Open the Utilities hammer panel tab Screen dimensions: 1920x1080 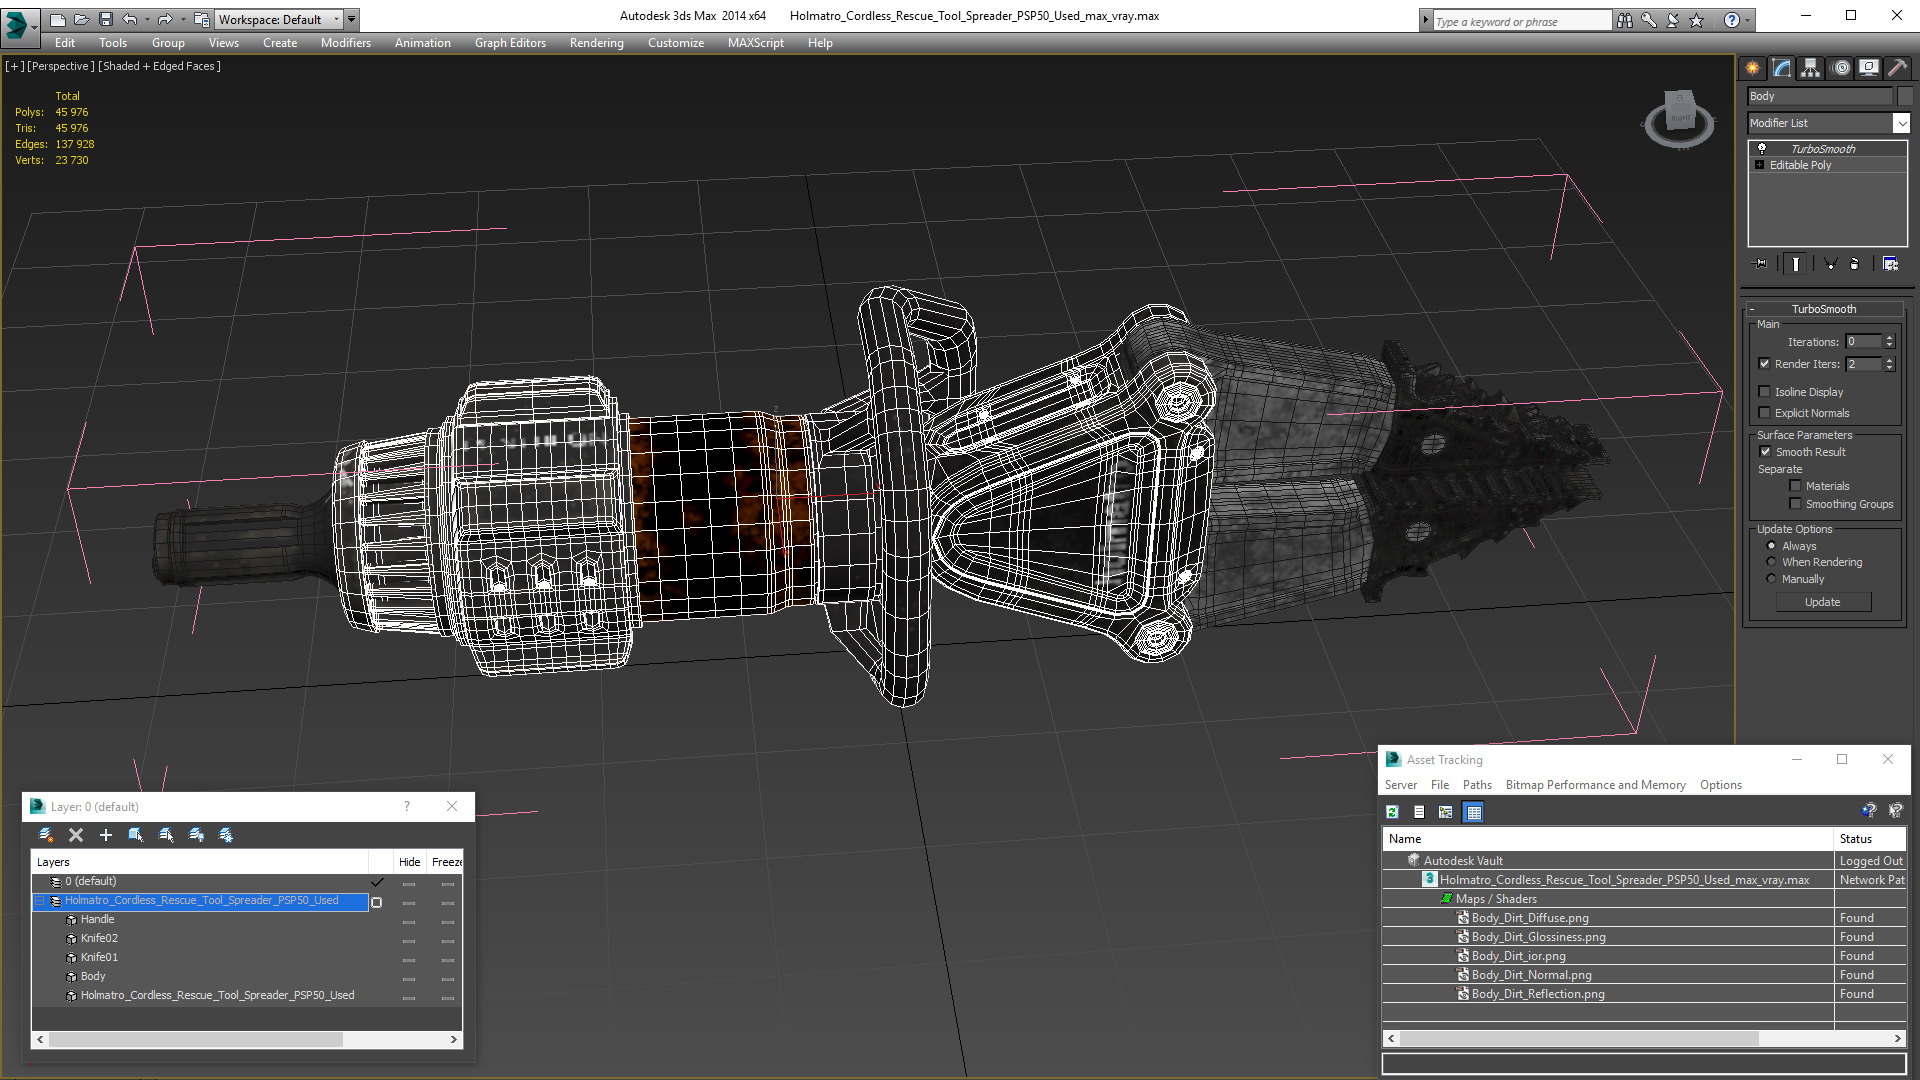1897,68
